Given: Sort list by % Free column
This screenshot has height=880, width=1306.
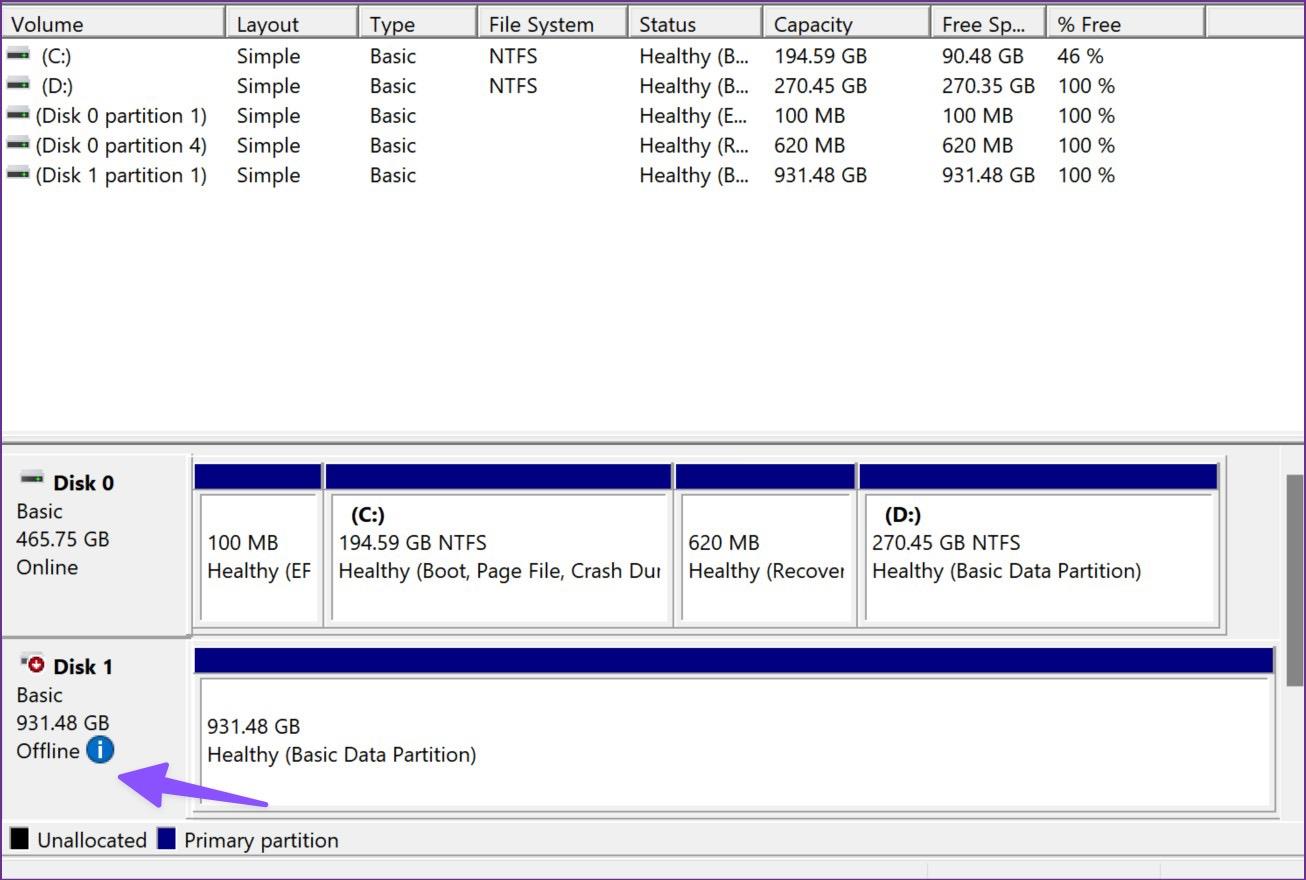Looking at the screenshot, I should (x=1125, y=24).
